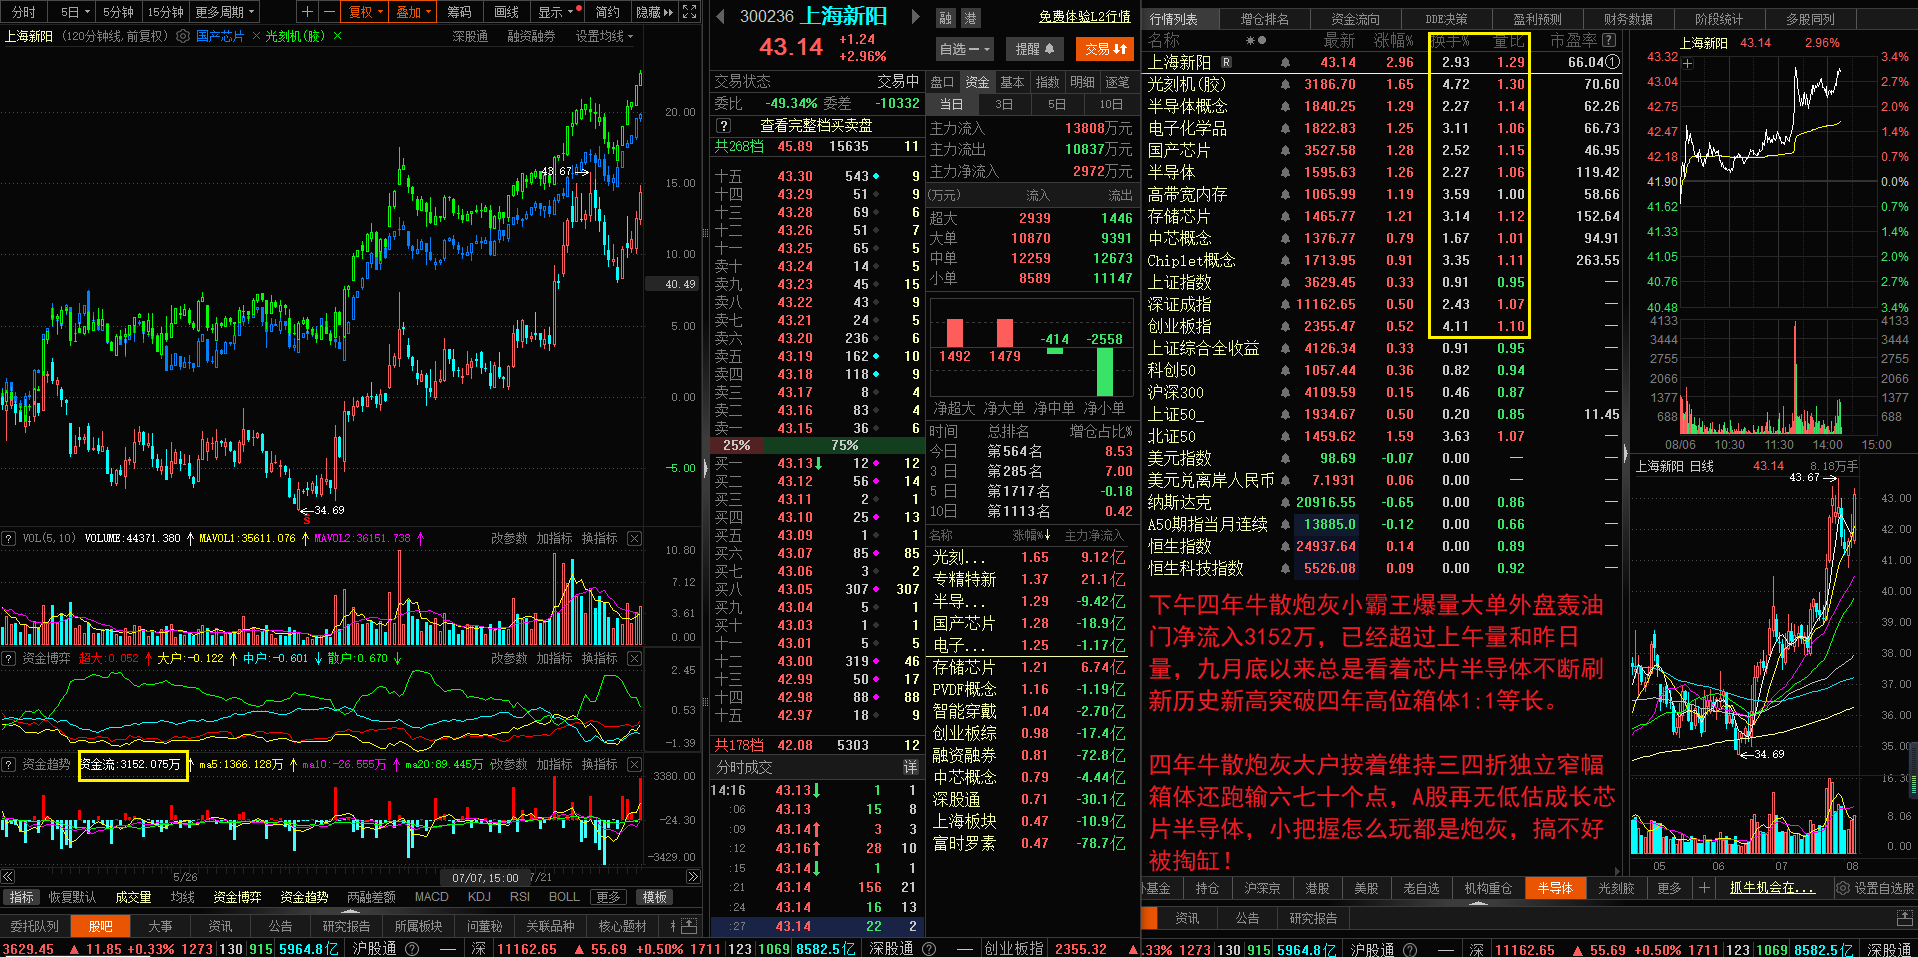
Task: Close the 资金博弈 indicator panel
Action: (x=634, y=658)
